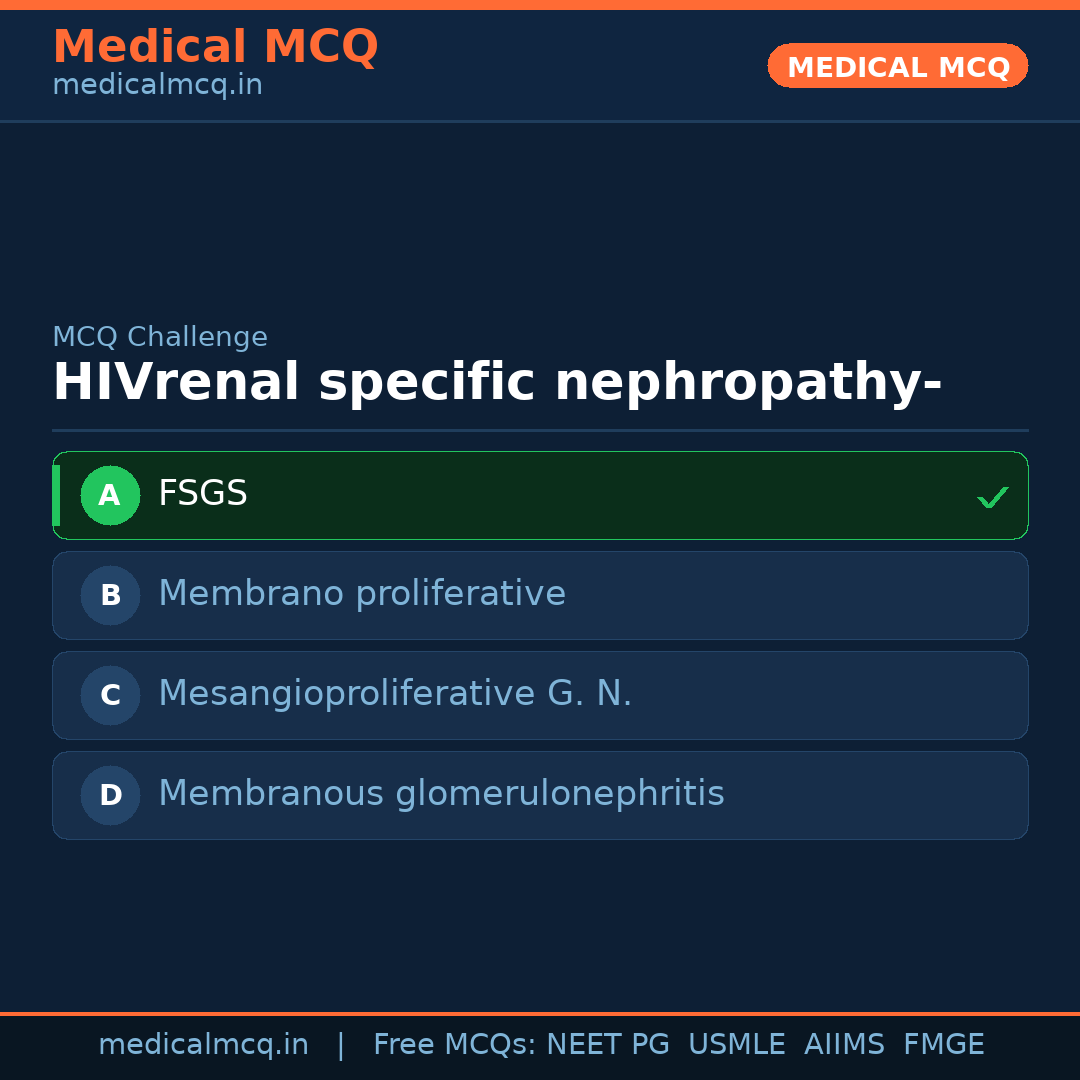The height and width of the screenshot is (1080, 1080).
Task: Open the medicalmcq.in link below the header title
Action: pos(157,86)
